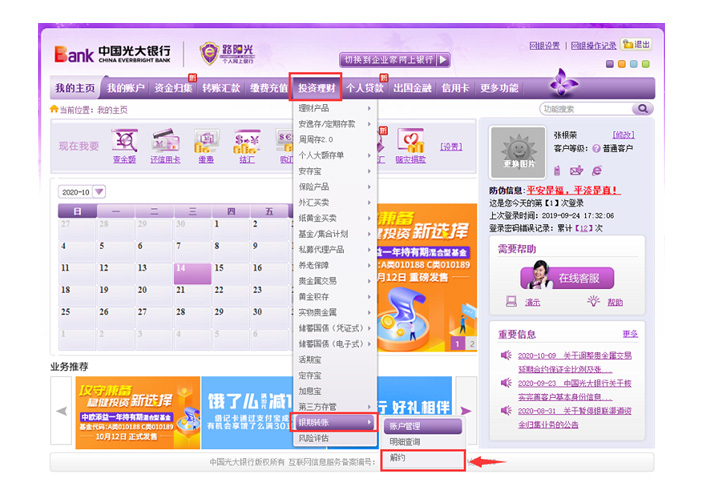Click the 功能搜索 search input field
Screen dimensions: 720x502
point(592,109)
